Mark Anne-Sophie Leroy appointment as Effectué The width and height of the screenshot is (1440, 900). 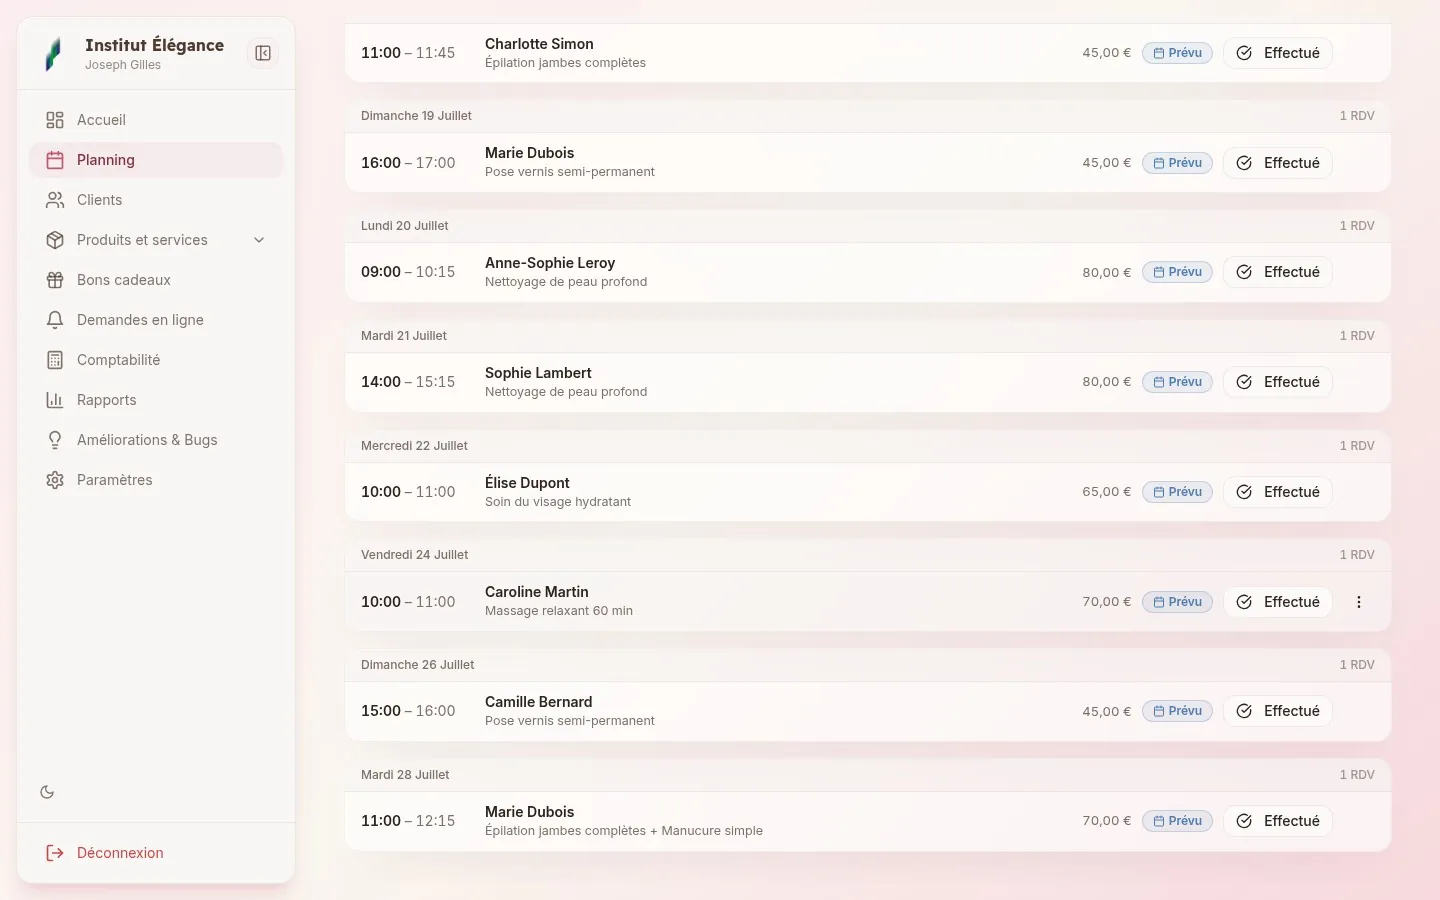click(x=1277, y=272)
